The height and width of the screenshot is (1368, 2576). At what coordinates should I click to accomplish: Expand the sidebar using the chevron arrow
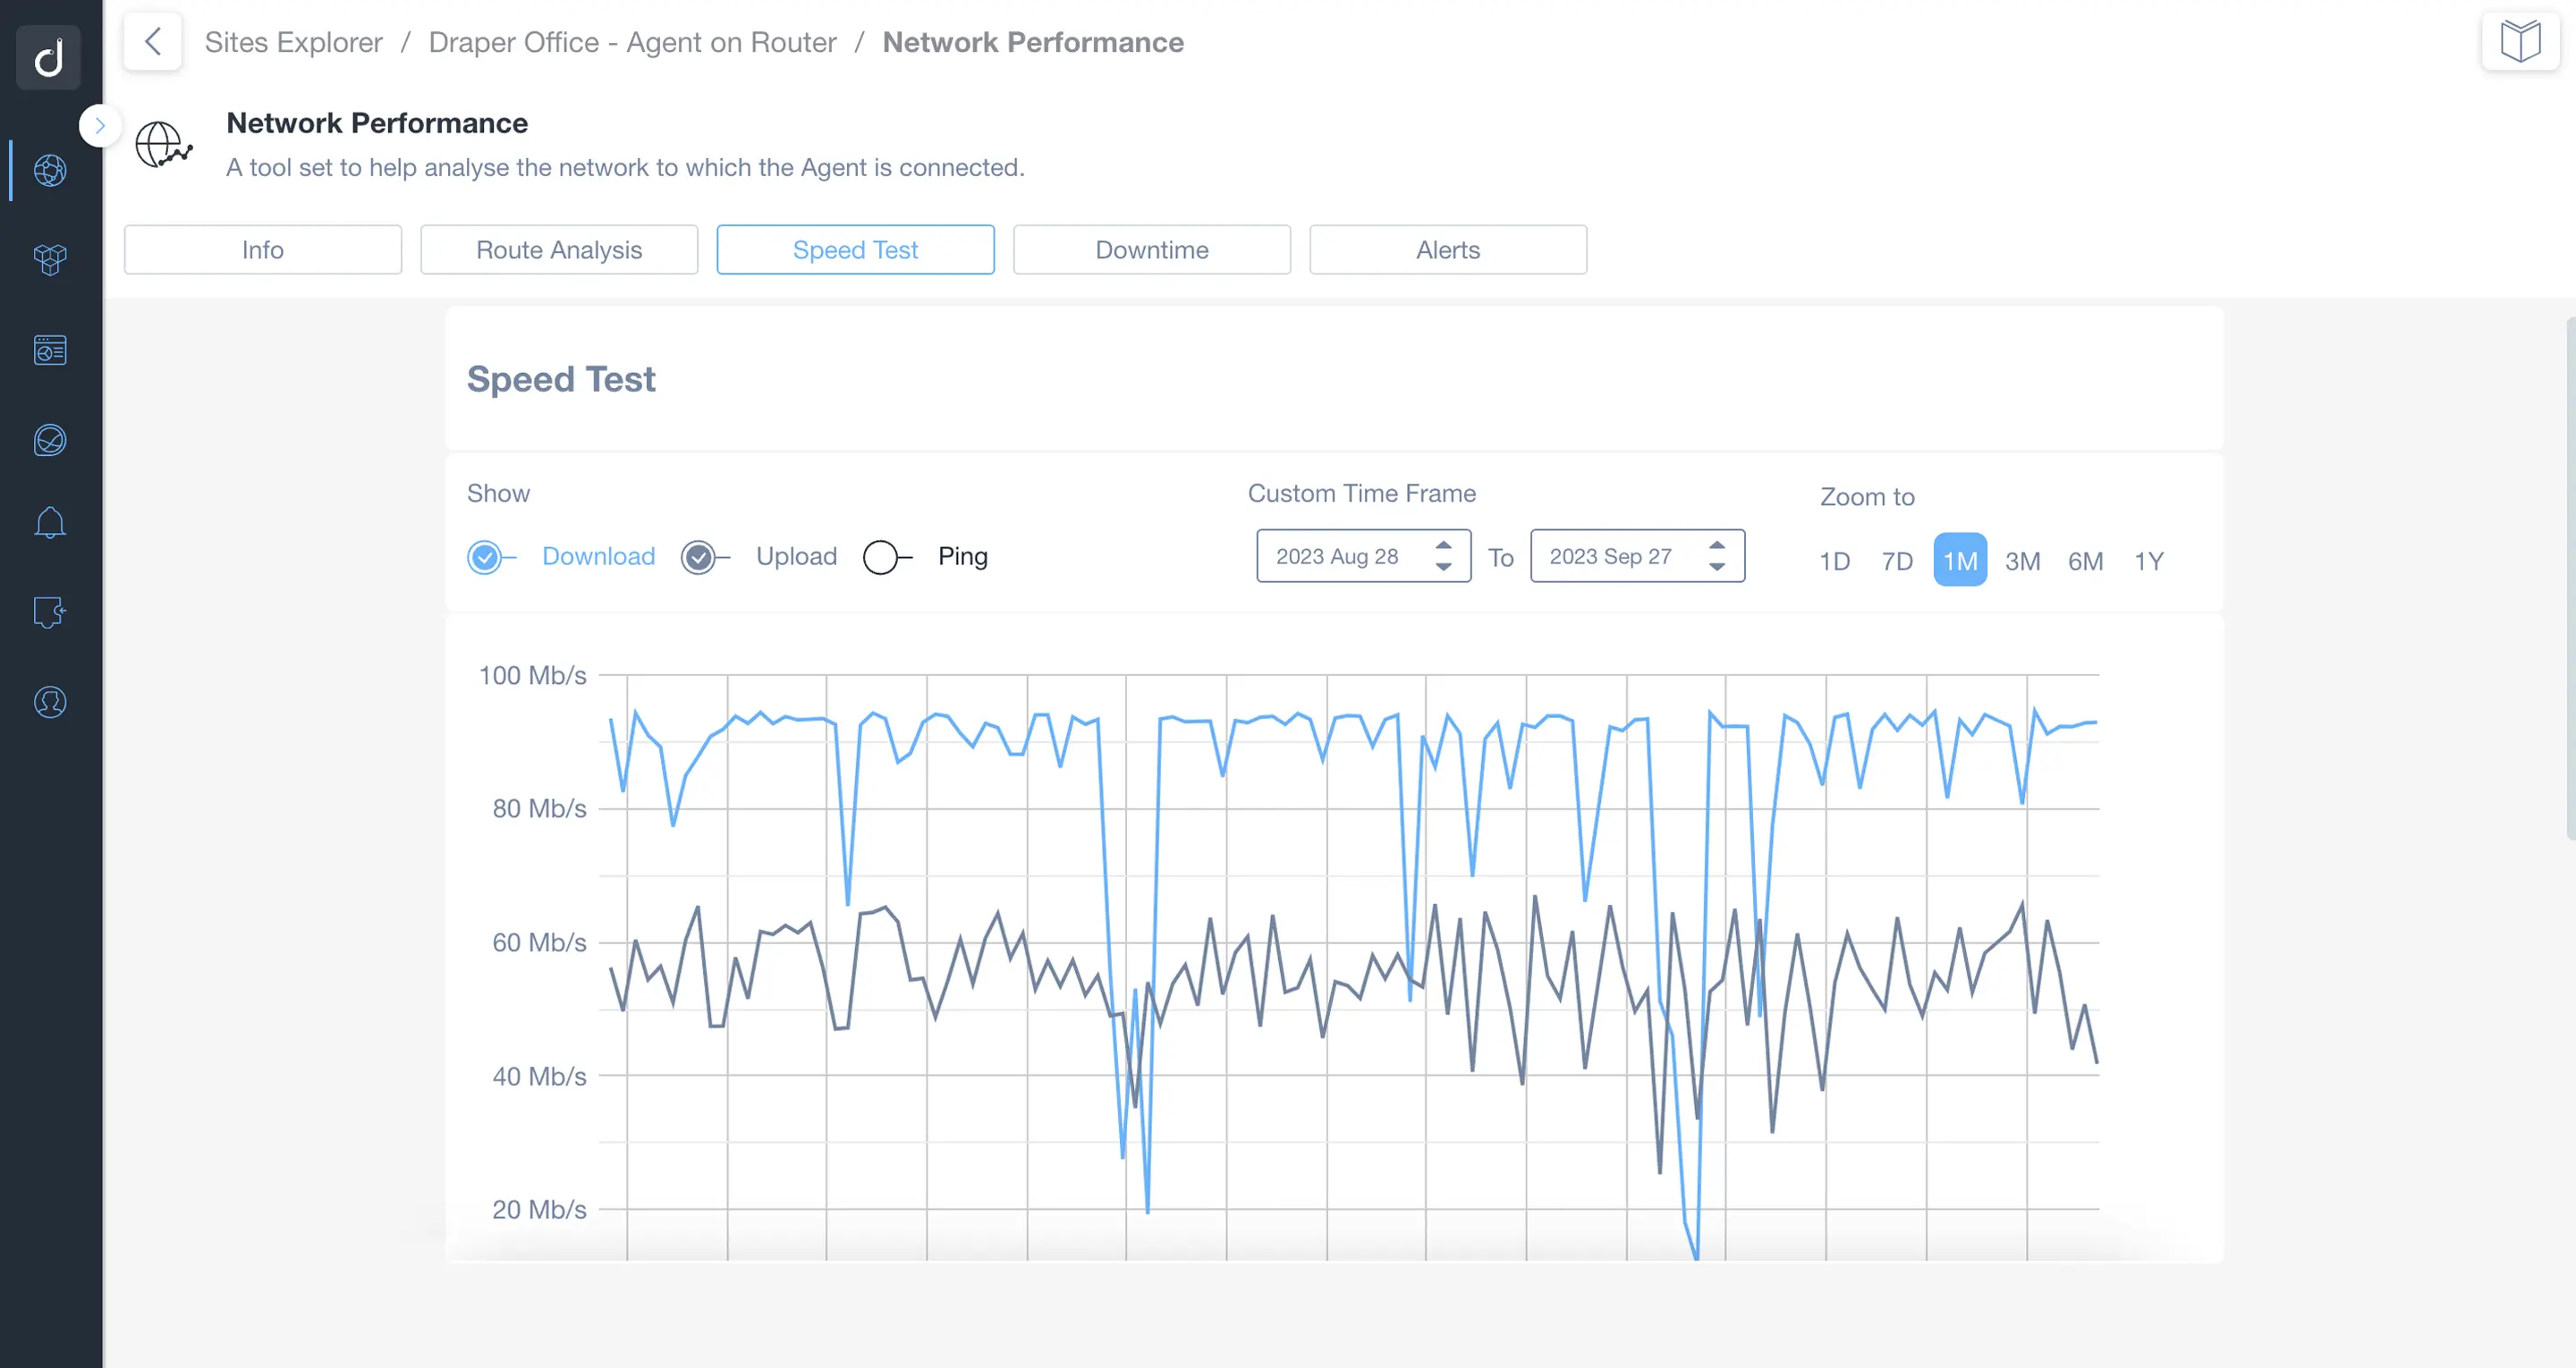[x=100, y=125]
